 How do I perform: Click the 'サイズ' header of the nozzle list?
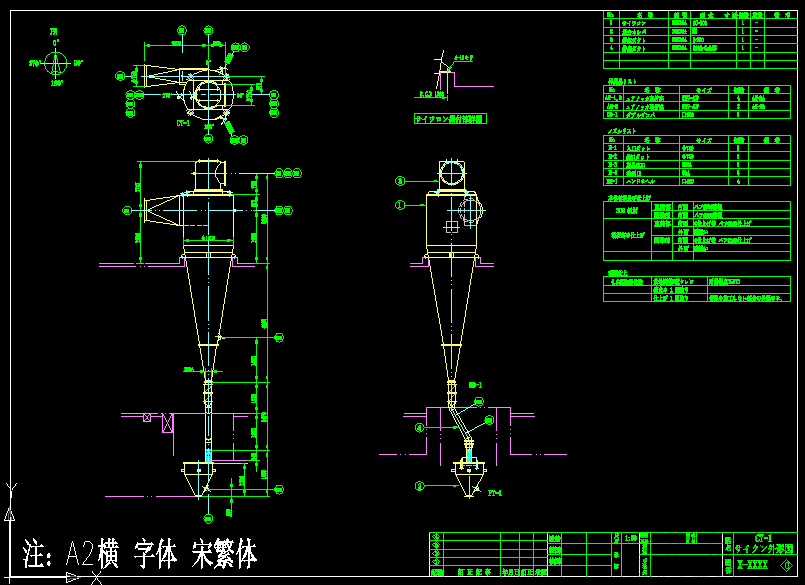click(704, 140)
